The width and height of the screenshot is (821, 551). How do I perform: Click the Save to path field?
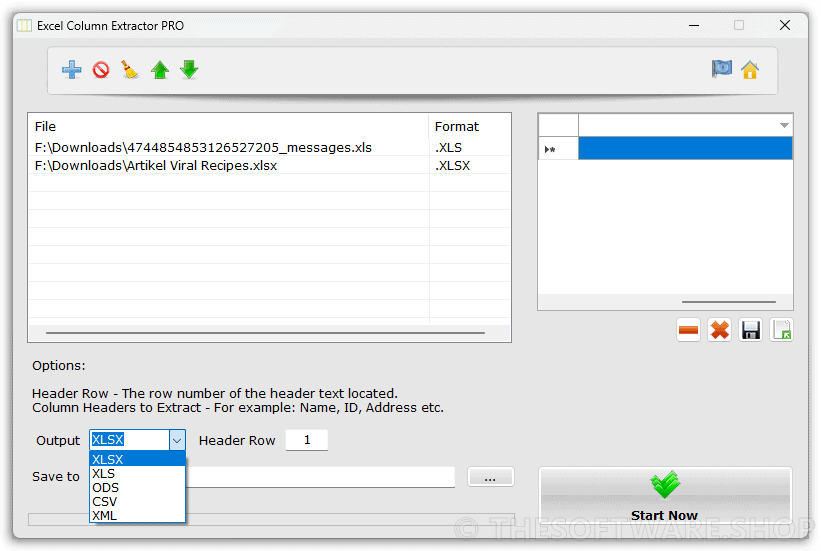320,477
